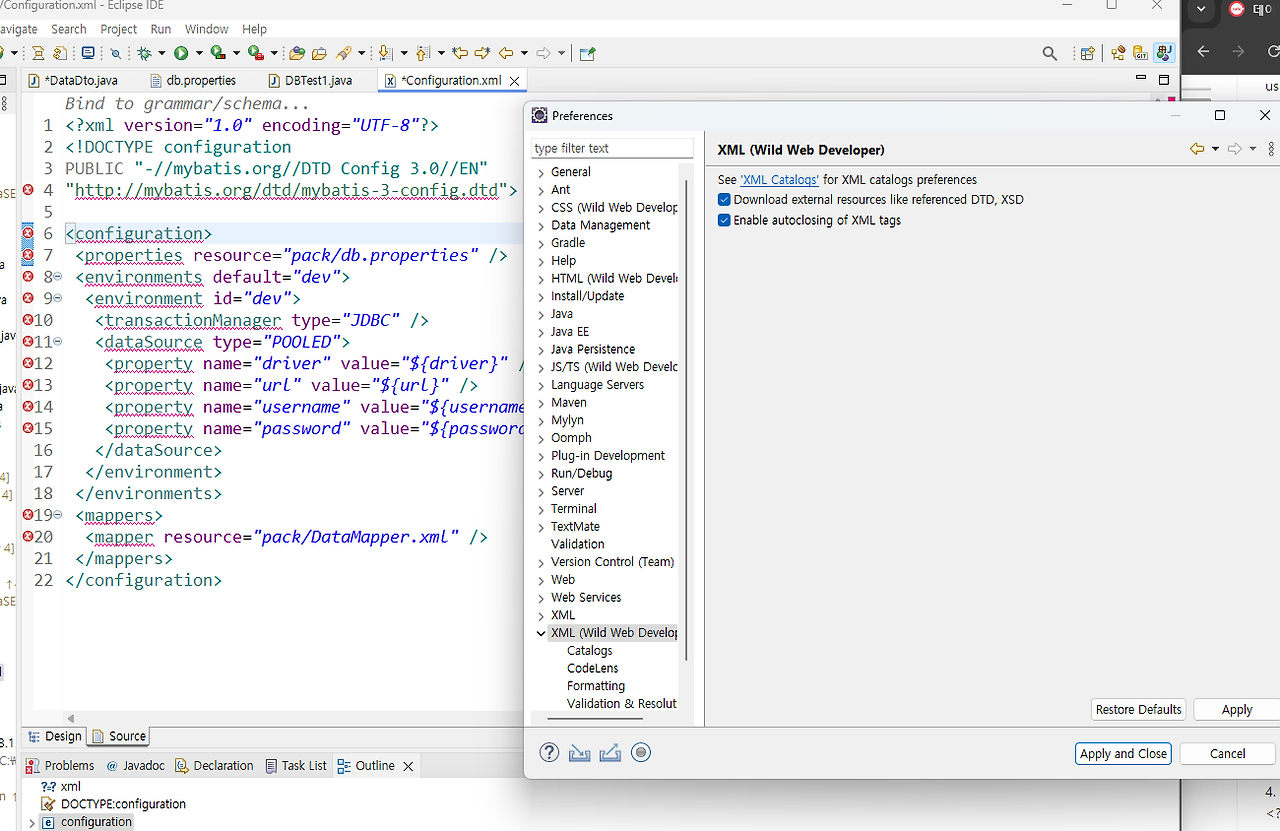
Task: Open the Problems view tab
Action: [60, 766]
